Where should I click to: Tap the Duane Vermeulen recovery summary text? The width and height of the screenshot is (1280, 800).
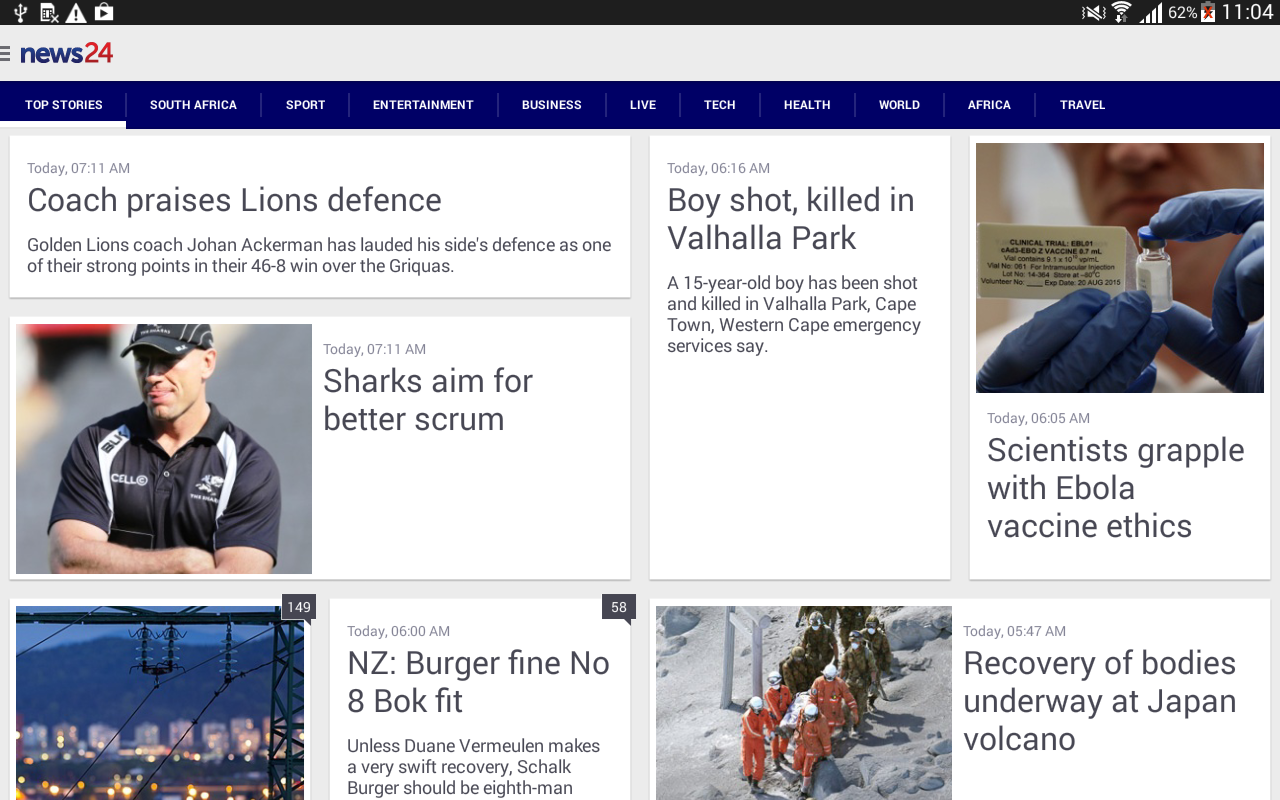pos(474,767)
